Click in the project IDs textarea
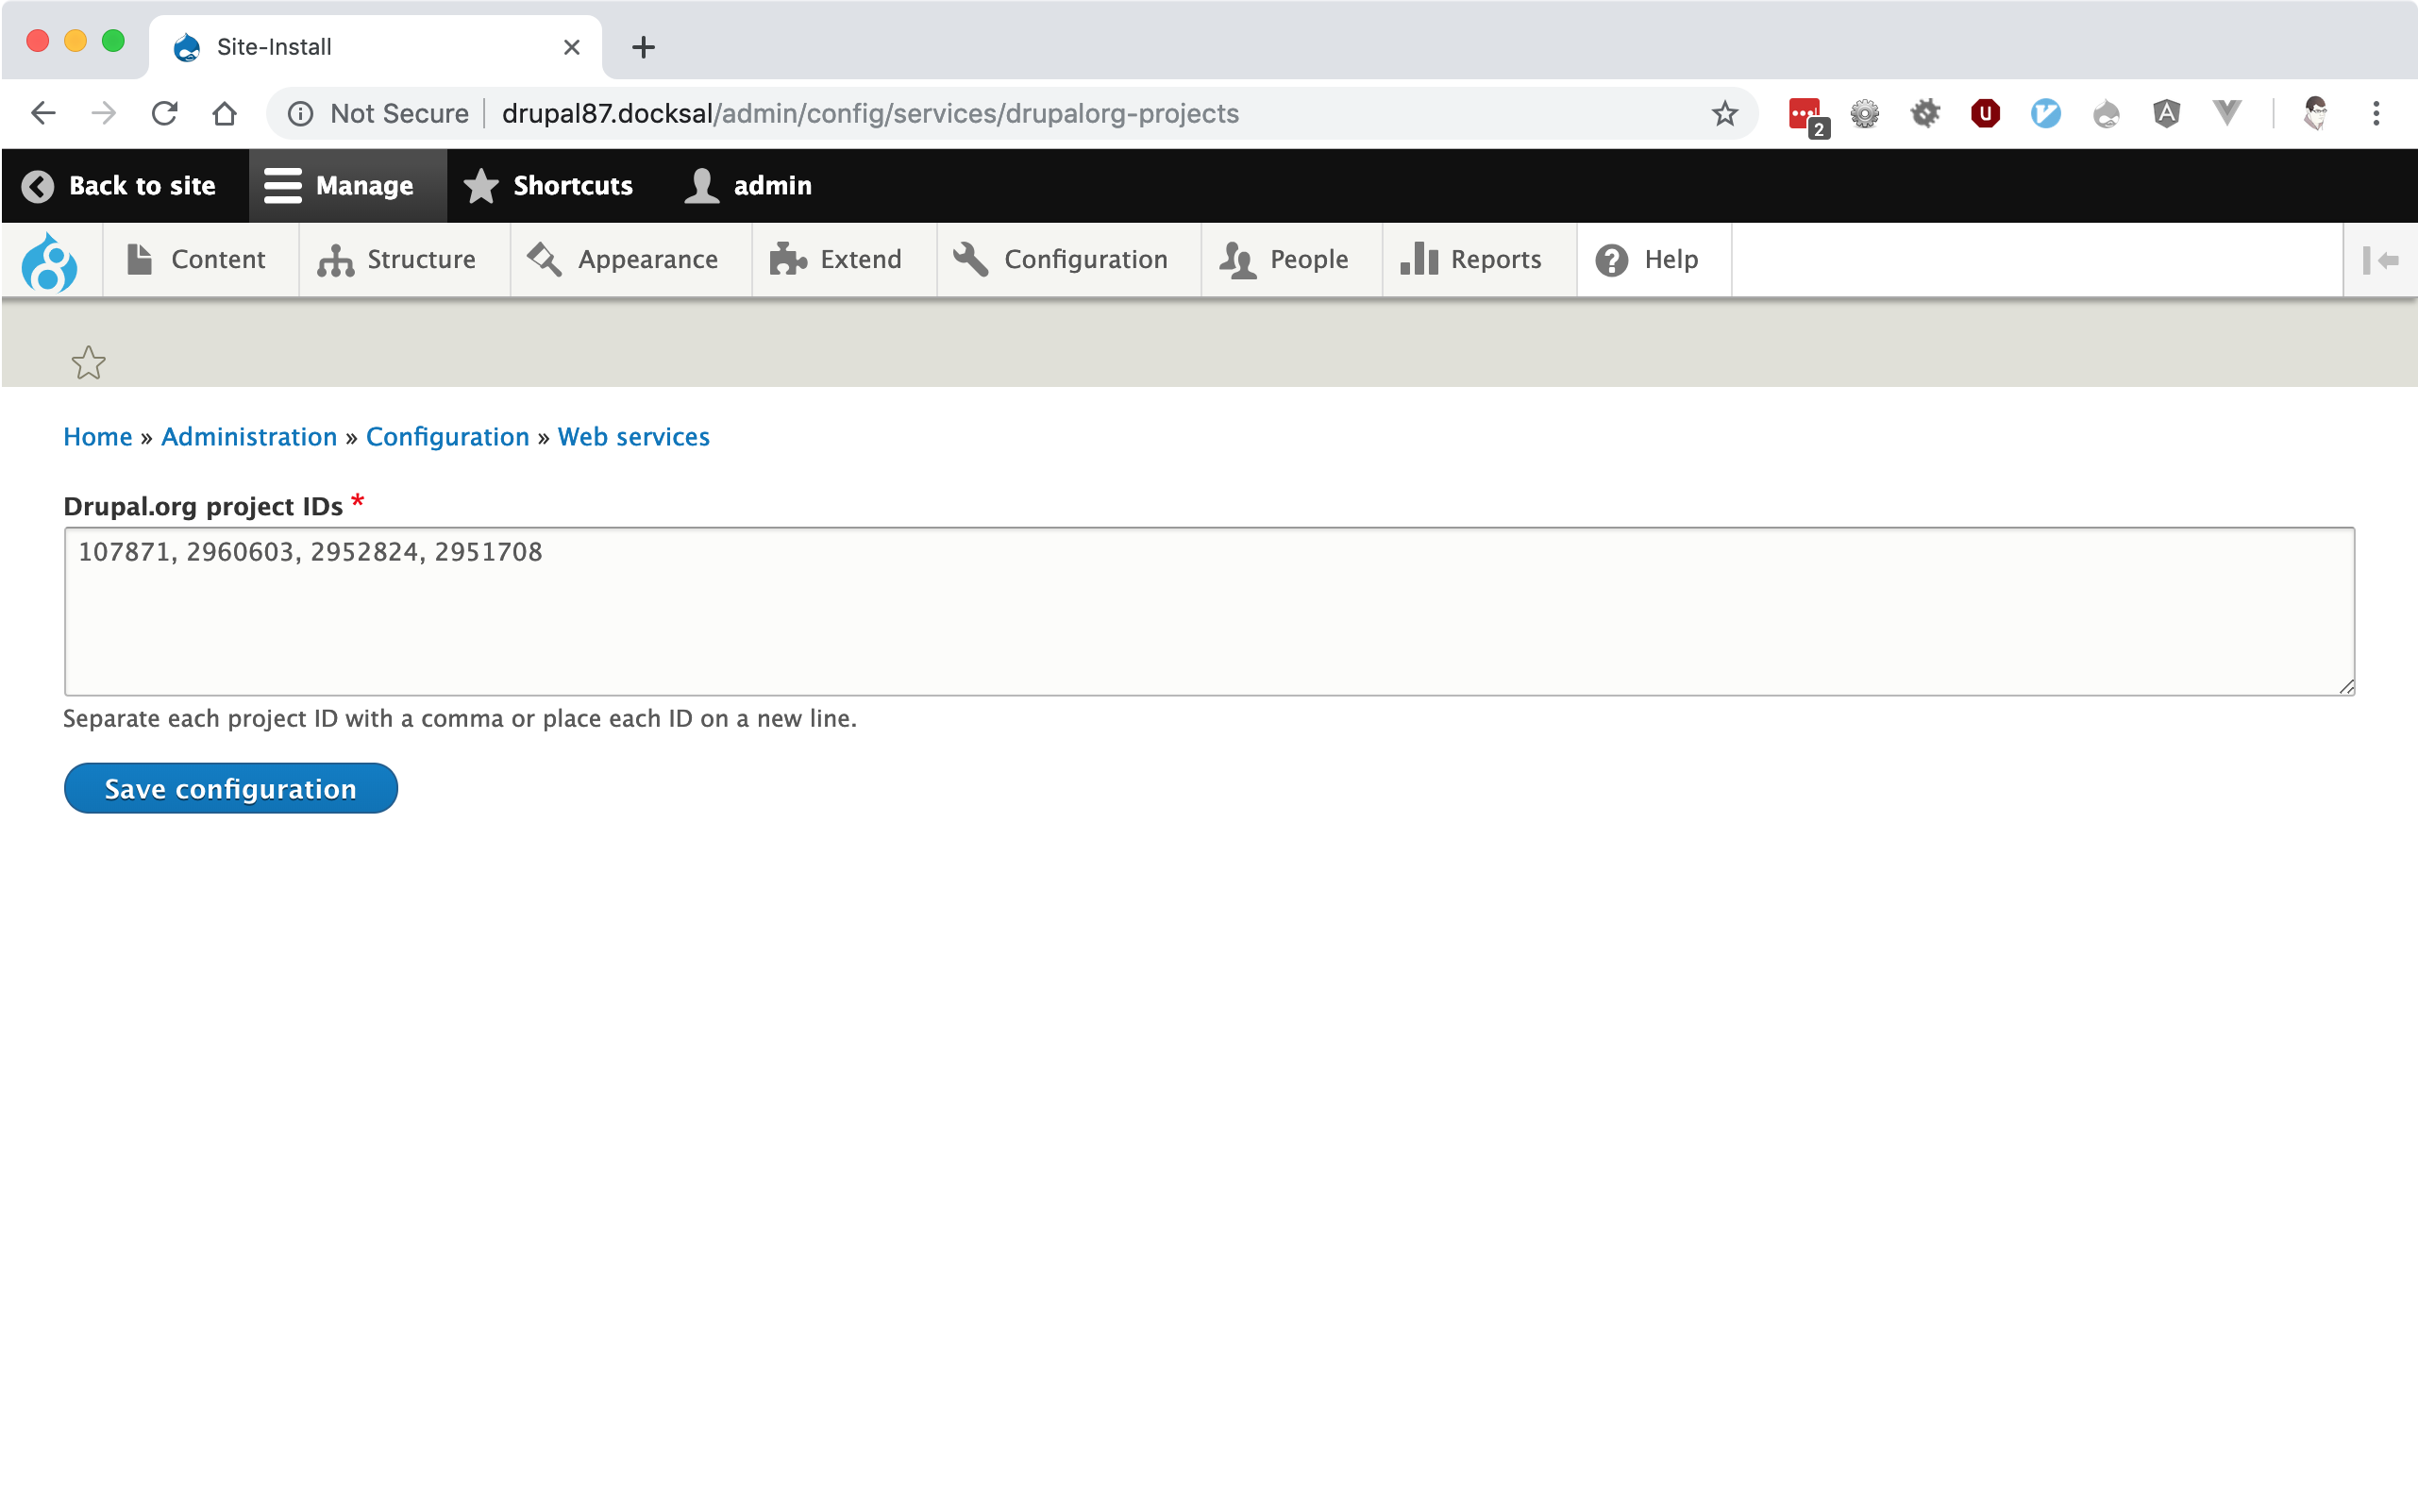The image size is (2418, 1512). pyautogui.click(x=1208, y=612)
